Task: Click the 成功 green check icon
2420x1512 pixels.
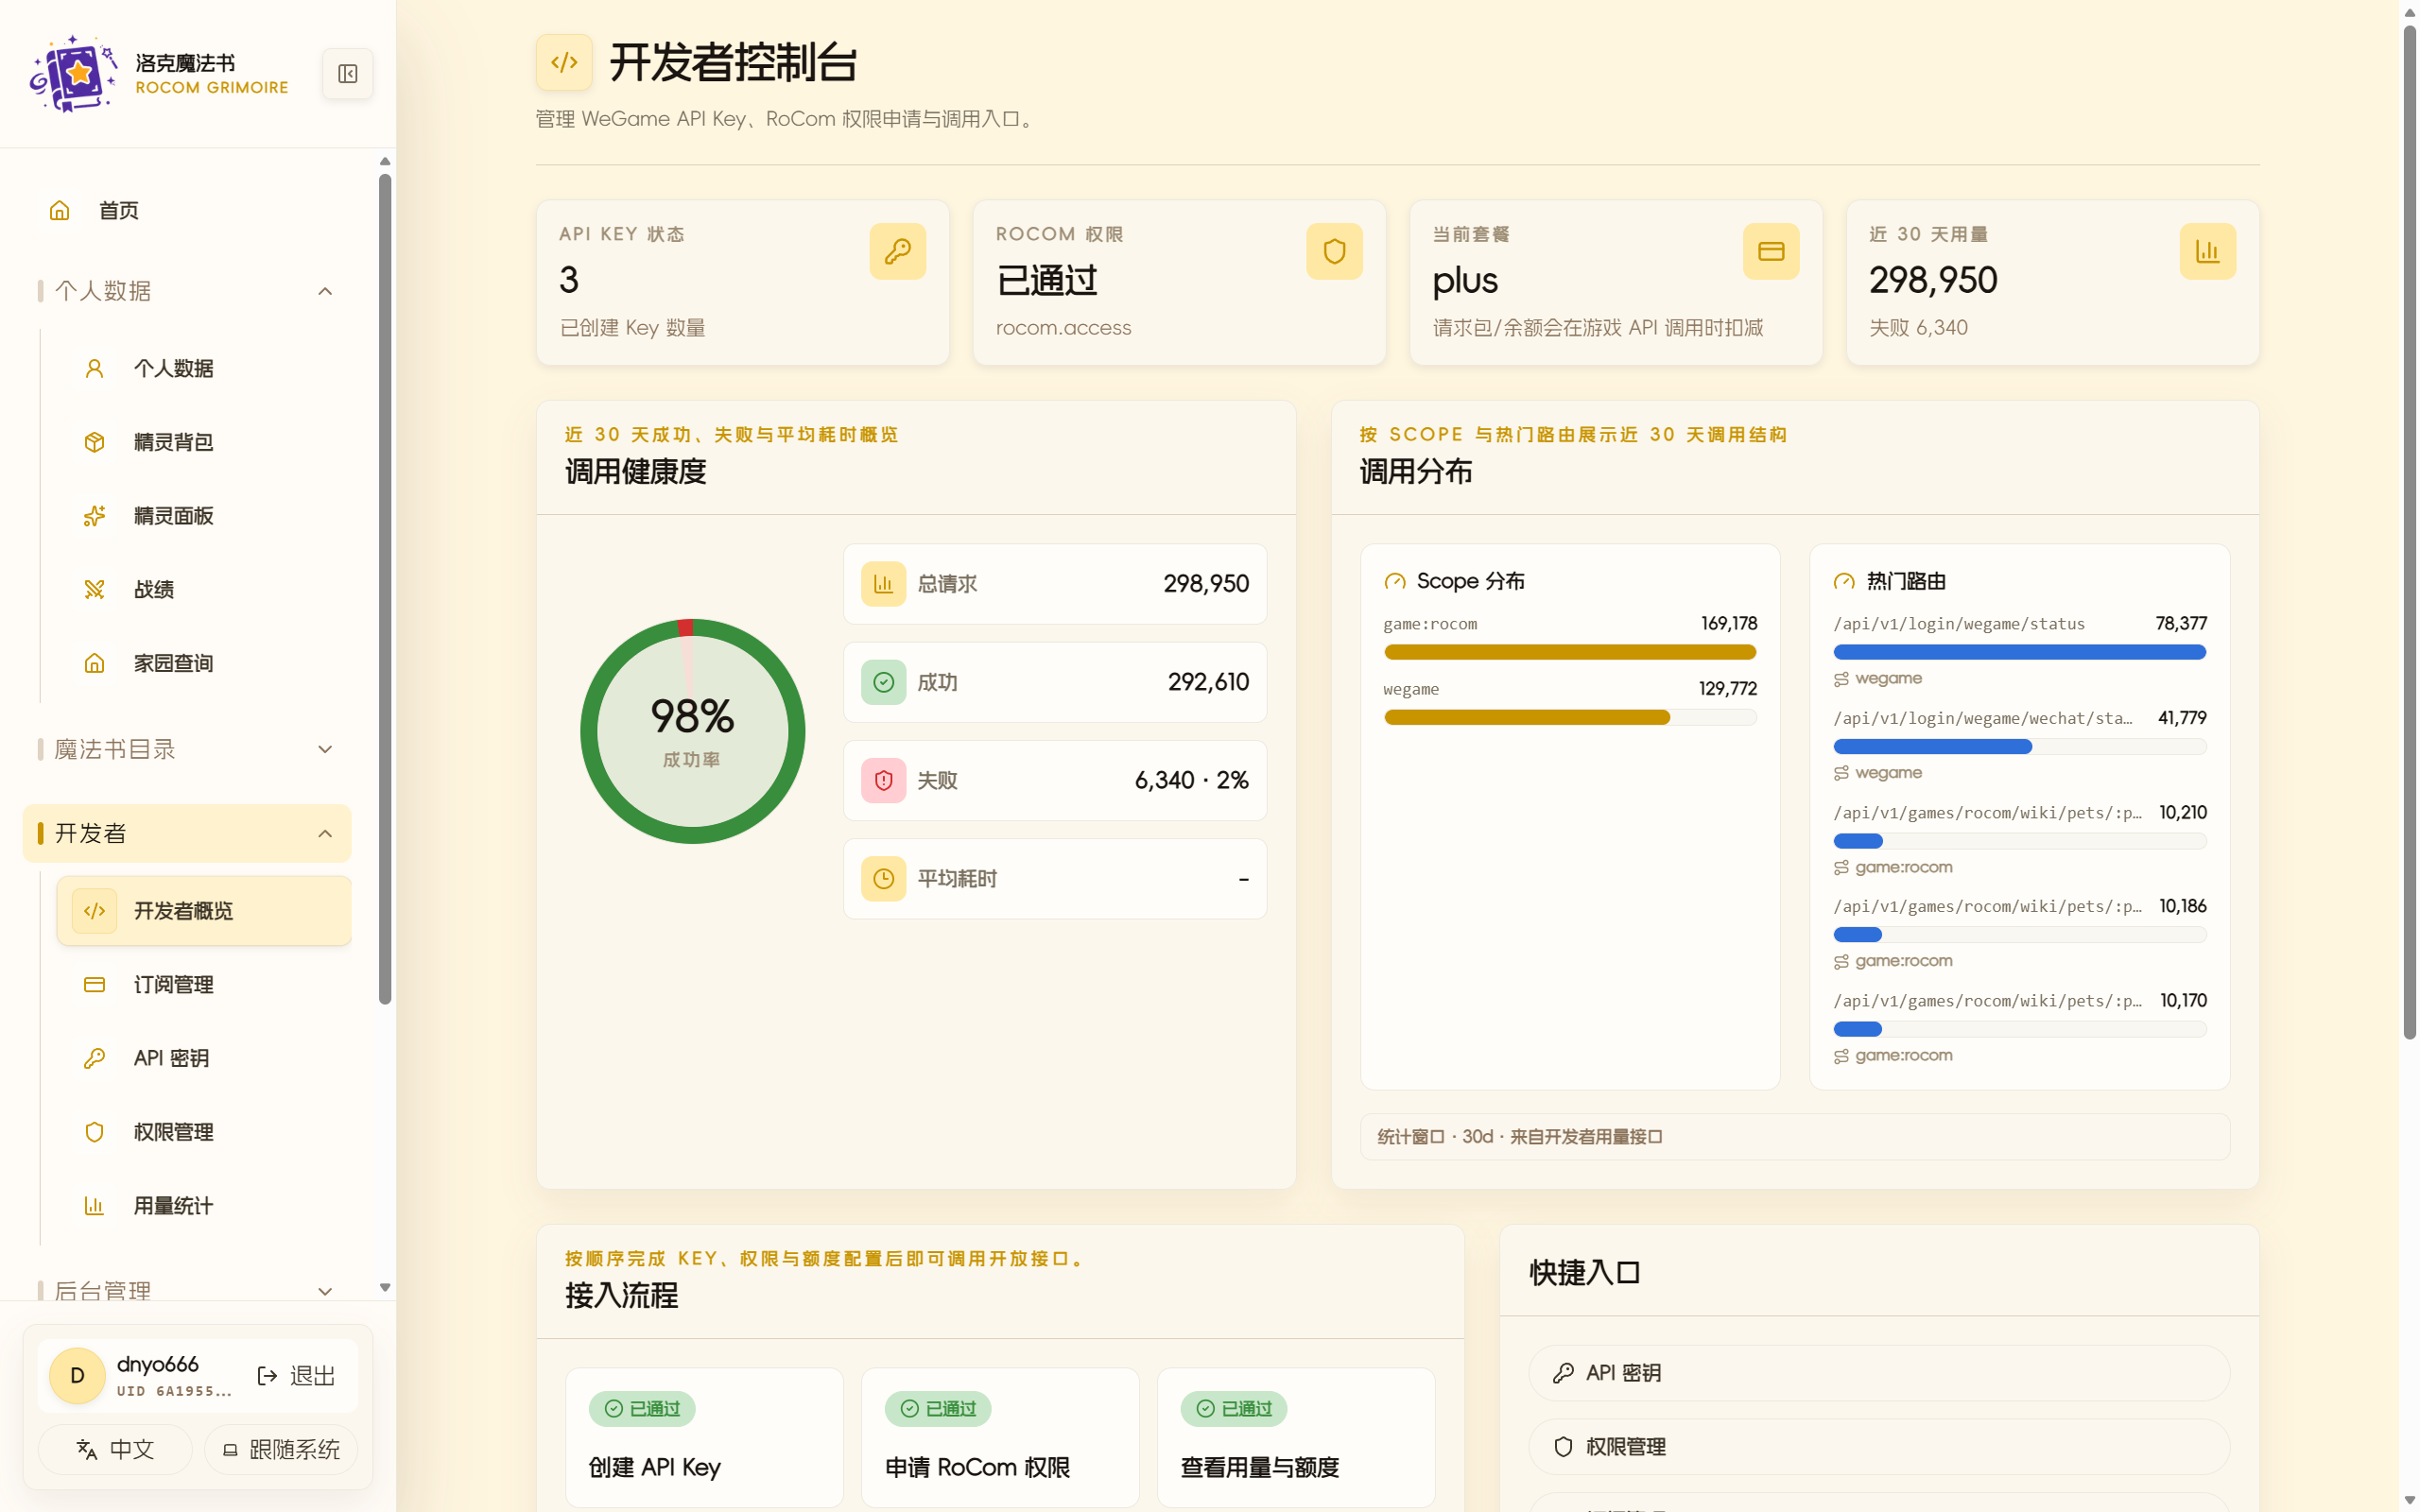Action: tap(883, 682)
